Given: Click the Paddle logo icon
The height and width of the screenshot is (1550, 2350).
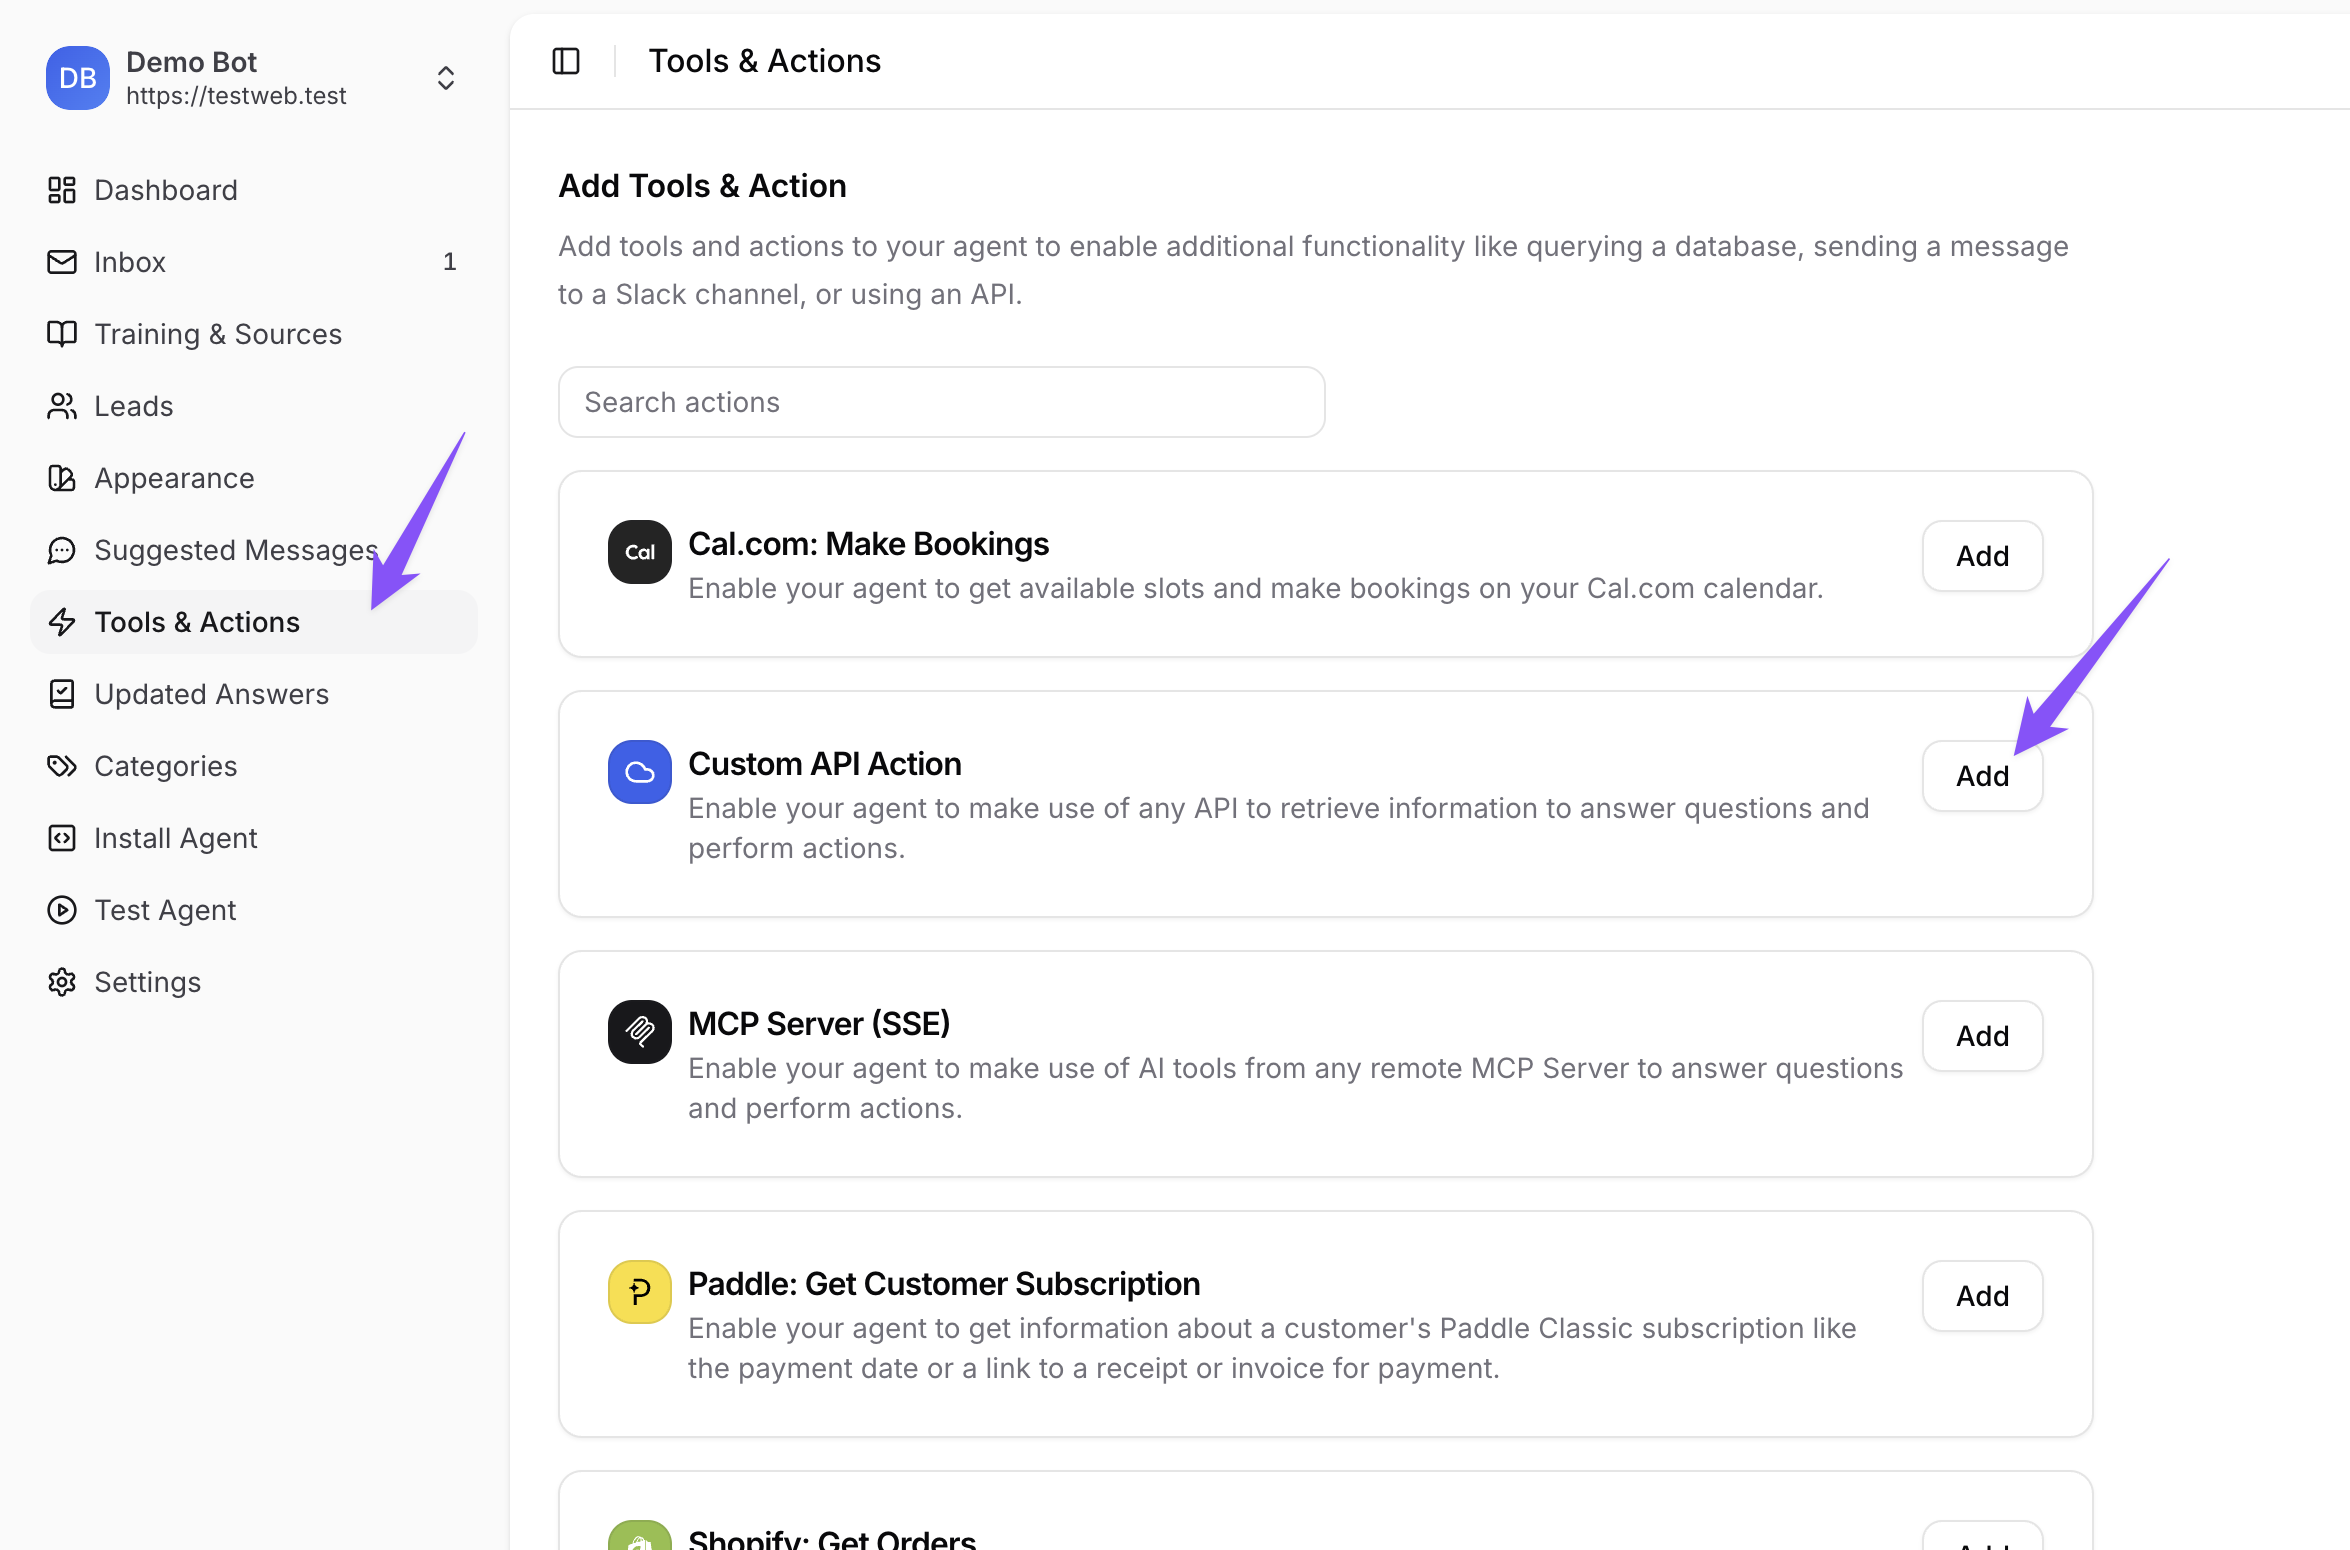Looking at the screenshot, I should (x=639, y=1292).
